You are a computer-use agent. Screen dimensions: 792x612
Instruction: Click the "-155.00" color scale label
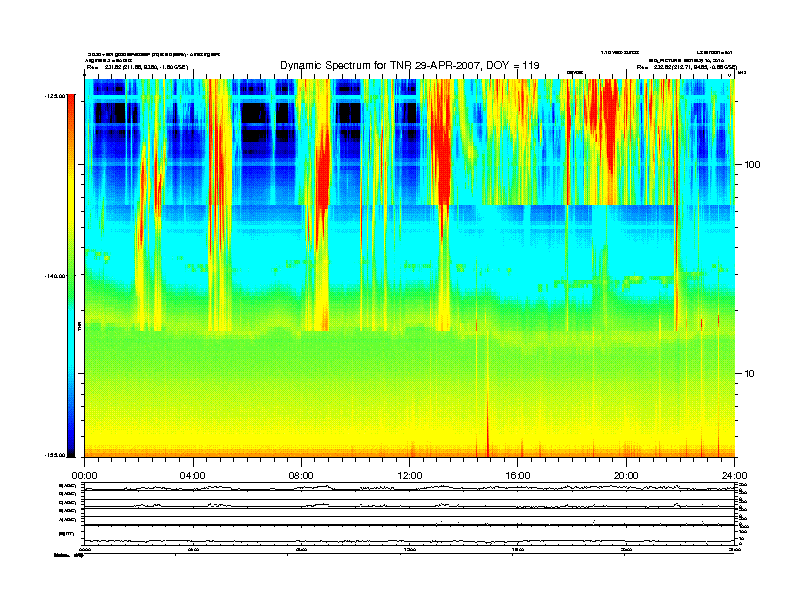55,455
